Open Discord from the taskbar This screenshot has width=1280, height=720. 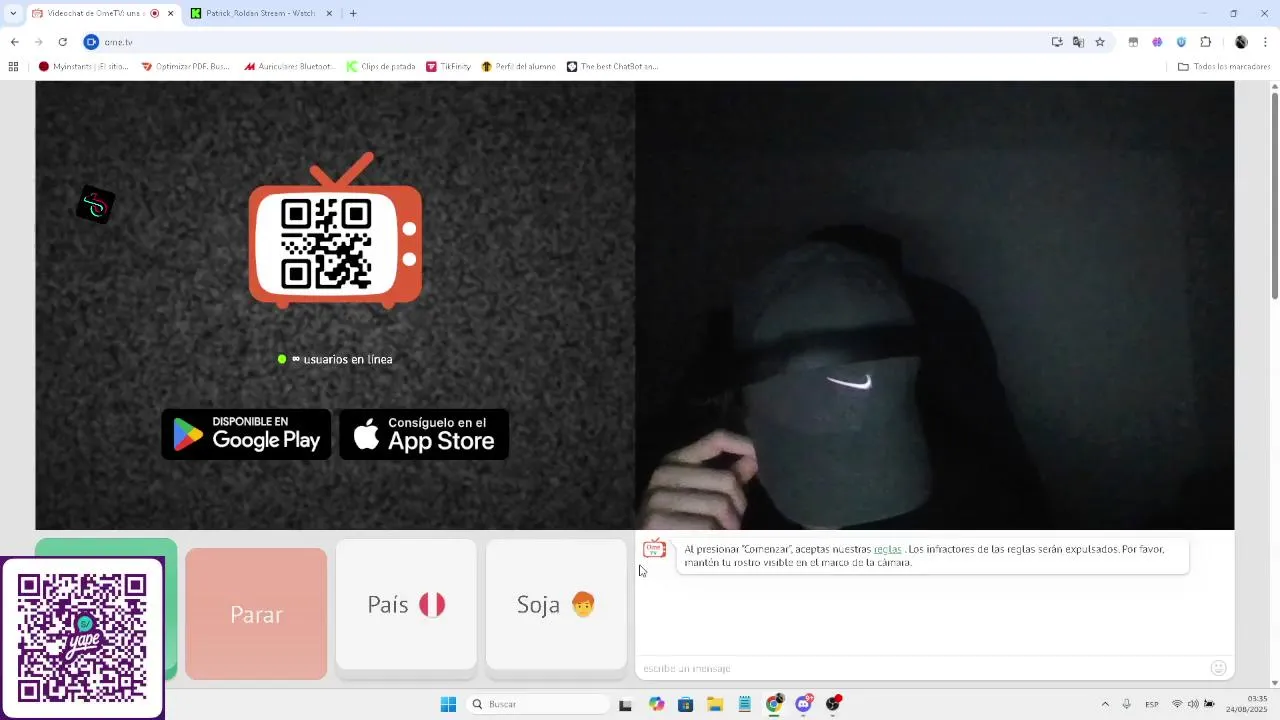click(x=804, y=704)
